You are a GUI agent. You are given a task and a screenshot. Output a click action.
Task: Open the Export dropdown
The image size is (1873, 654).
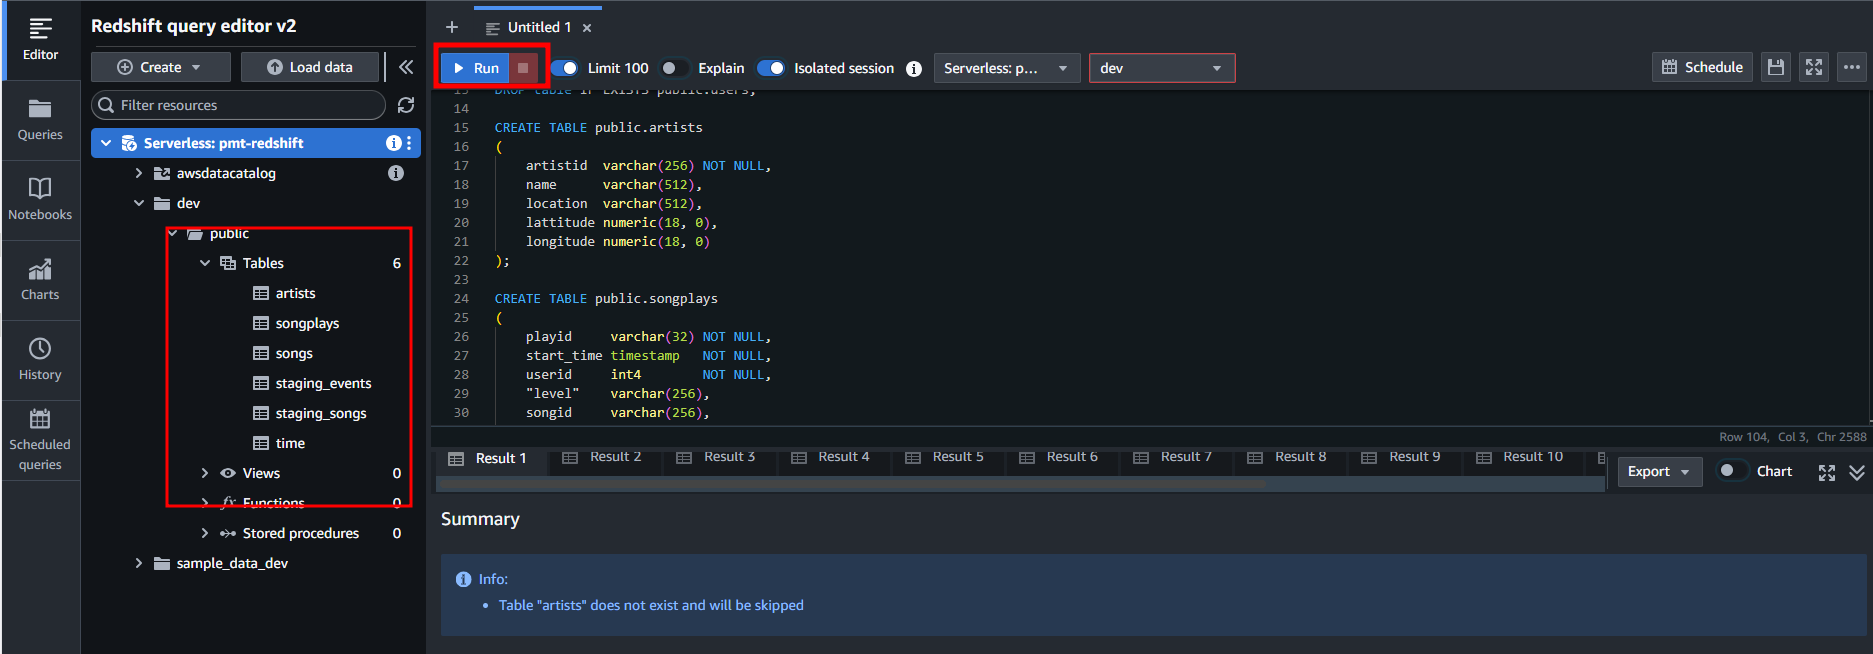click(x=1660, y=471)
